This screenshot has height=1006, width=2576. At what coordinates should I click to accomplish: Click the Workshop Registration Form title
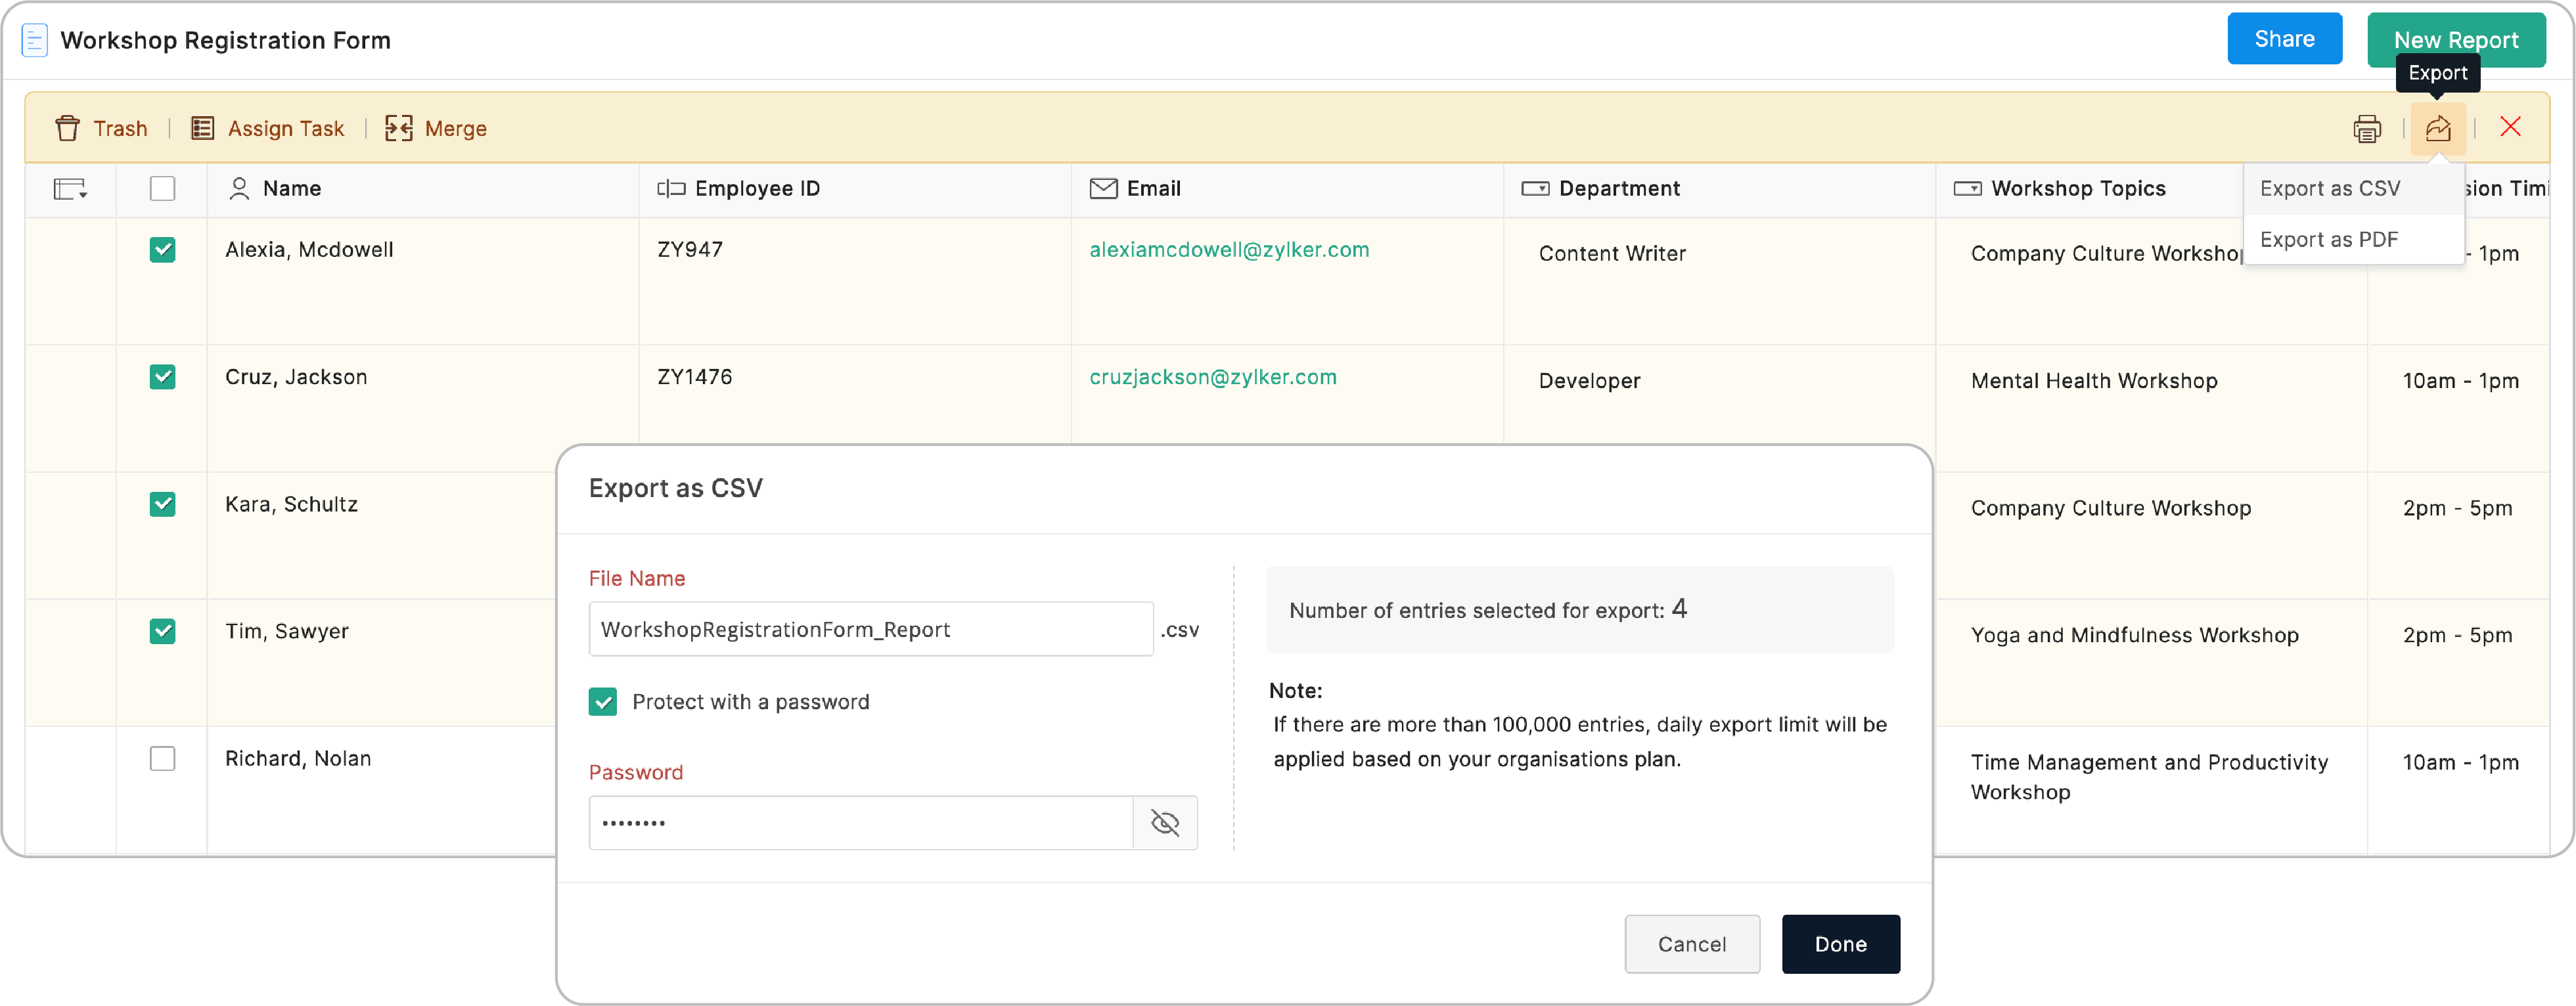tap(225, 40)
